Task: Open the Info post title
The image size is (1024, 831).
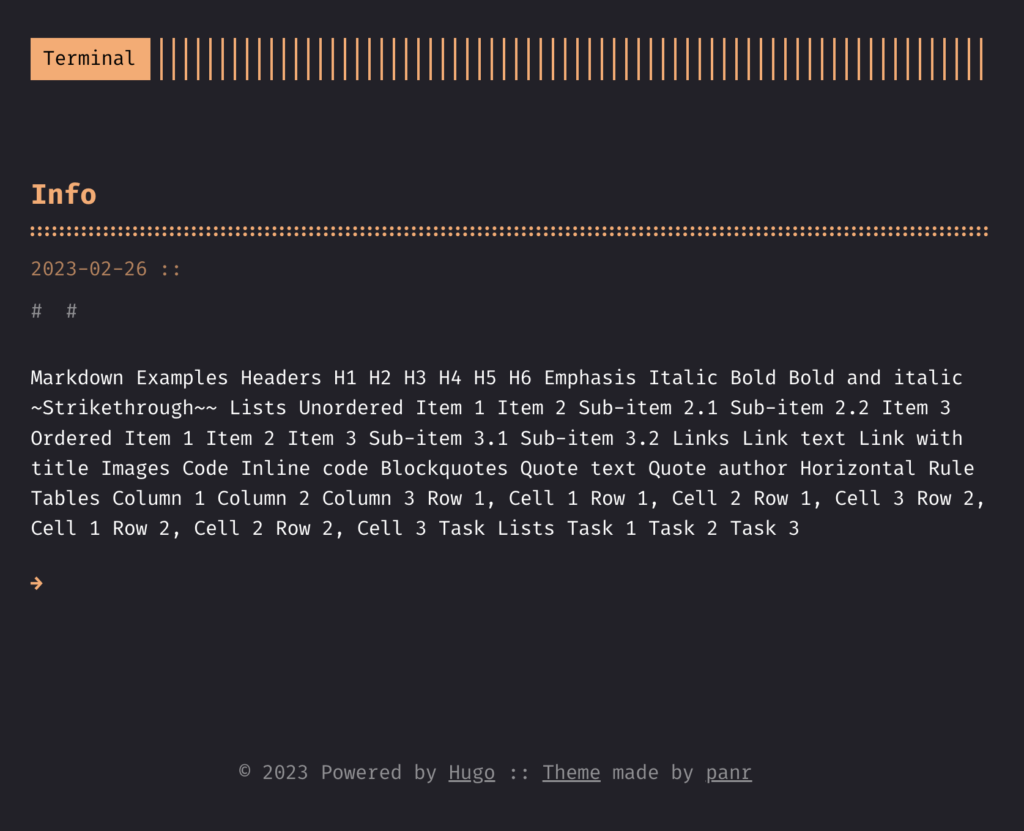Action: [x=64, y=195]
